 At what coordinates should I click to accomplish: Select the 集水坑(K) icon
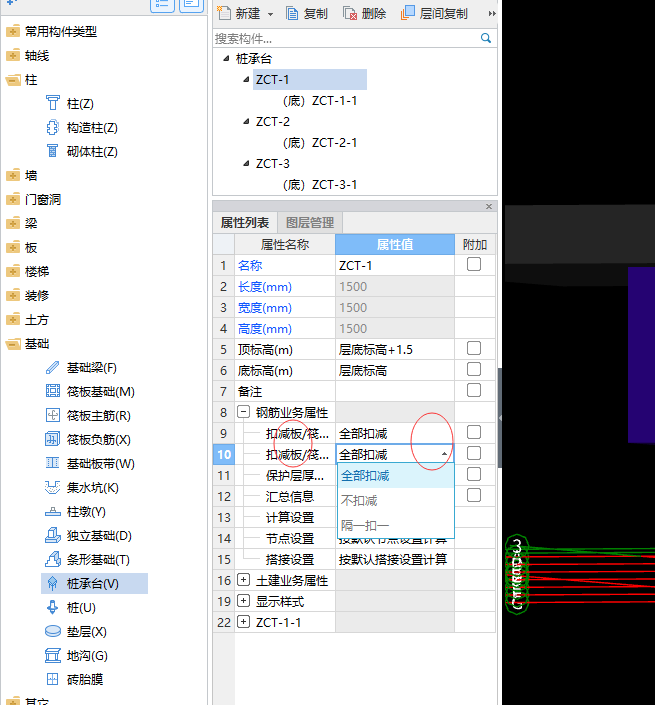coord(53,487)
